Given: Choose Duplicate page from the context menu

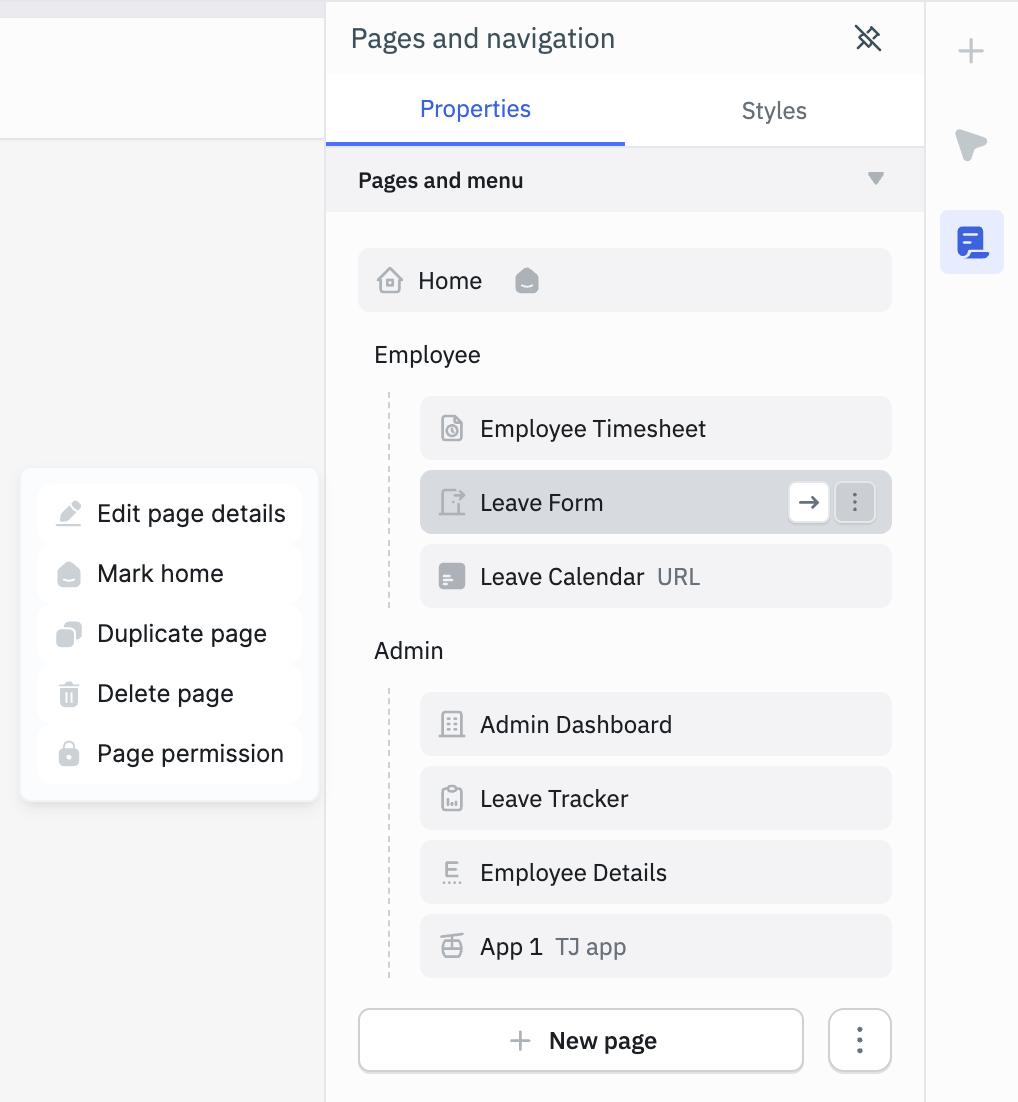Looking at the screenshot, I should click(181, 633).
